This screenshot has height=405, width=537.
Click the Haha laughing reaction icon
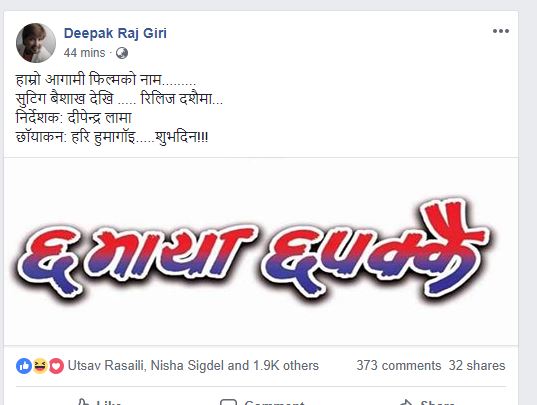click(40, 366)
